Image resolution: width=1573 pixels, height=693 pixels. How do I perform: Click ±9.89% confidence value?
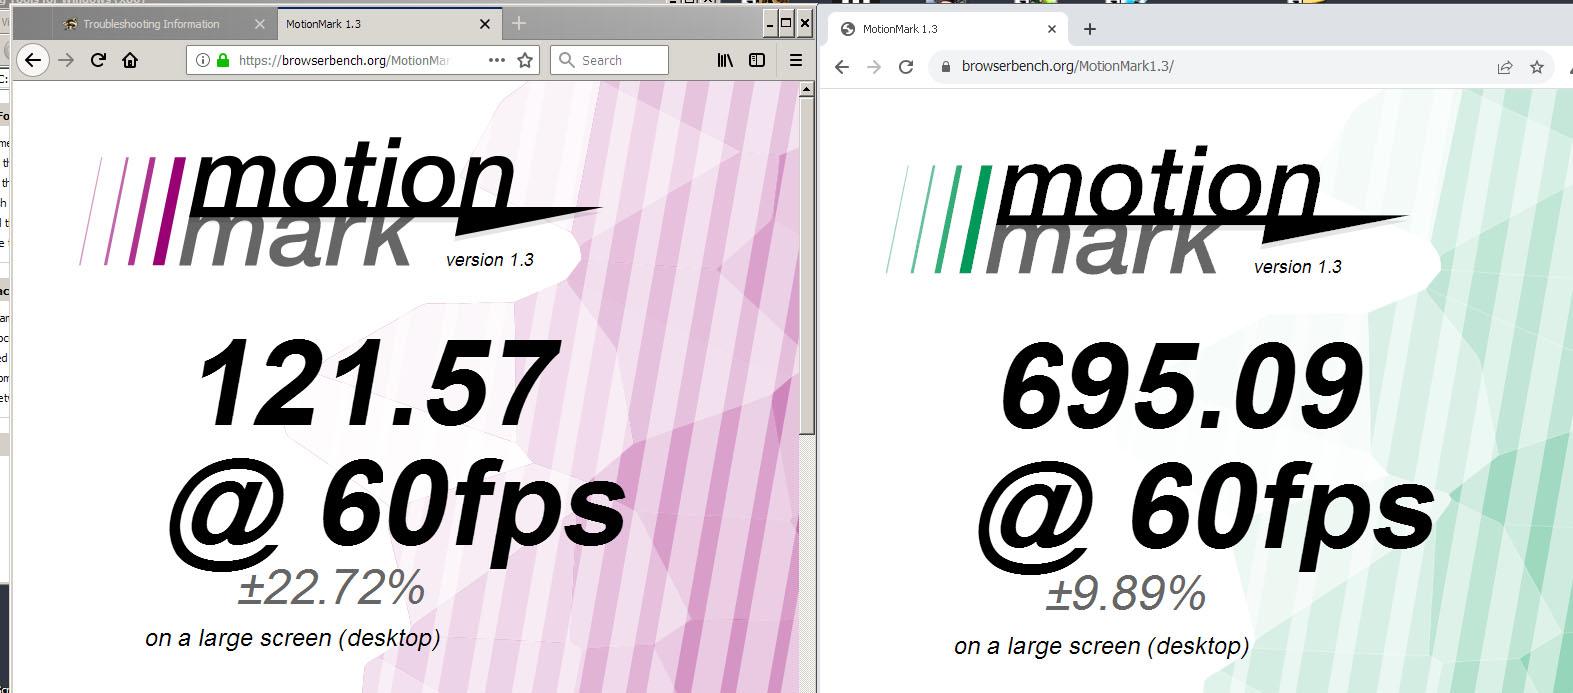pyautogui.click(x=1125, y=595)
